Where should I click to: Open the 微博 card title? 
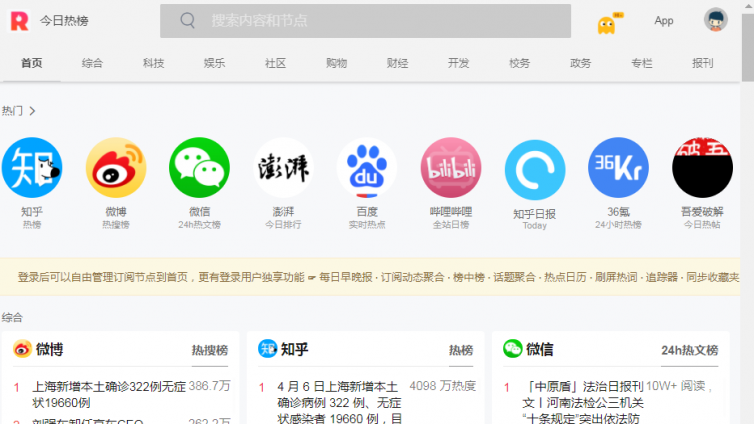[50, 349]
